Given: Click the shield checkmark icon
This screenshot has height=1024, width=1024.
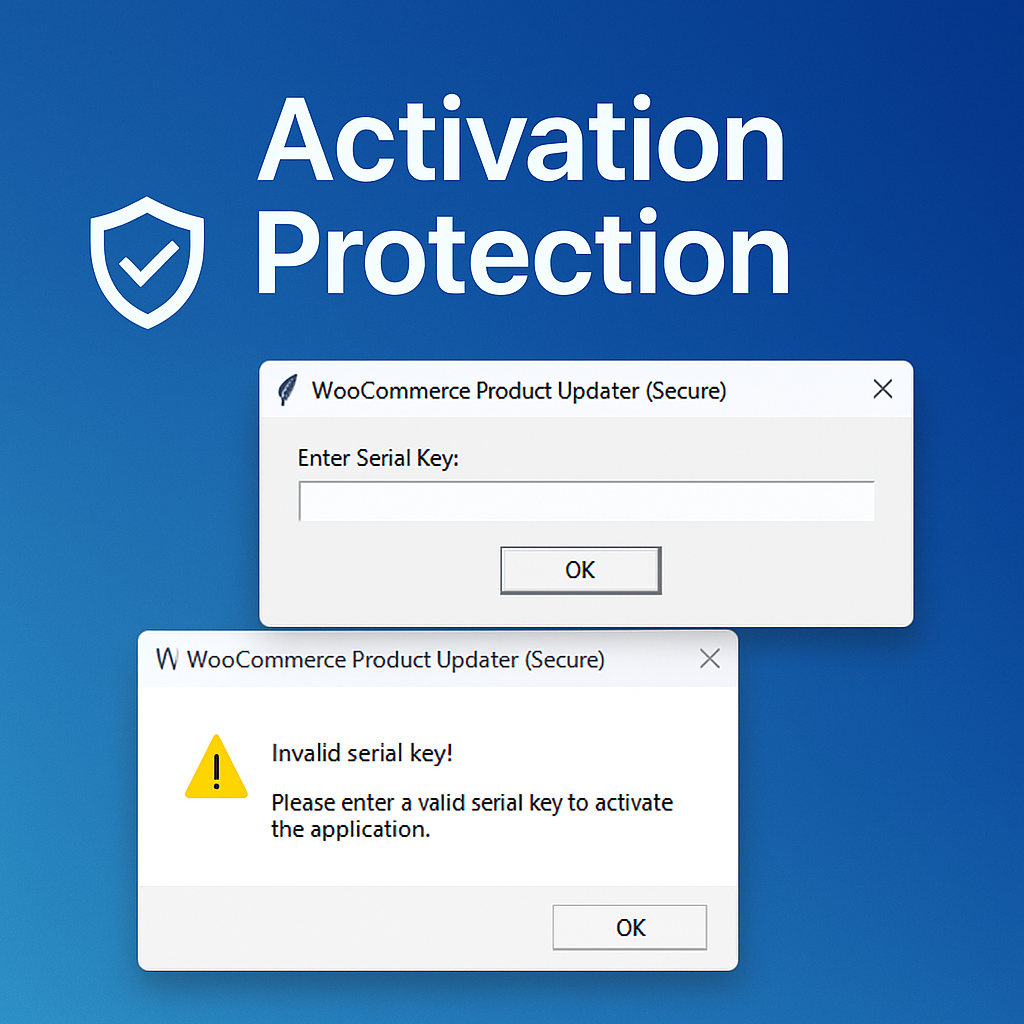Looking at the screenshot, I should pos(147,263).
